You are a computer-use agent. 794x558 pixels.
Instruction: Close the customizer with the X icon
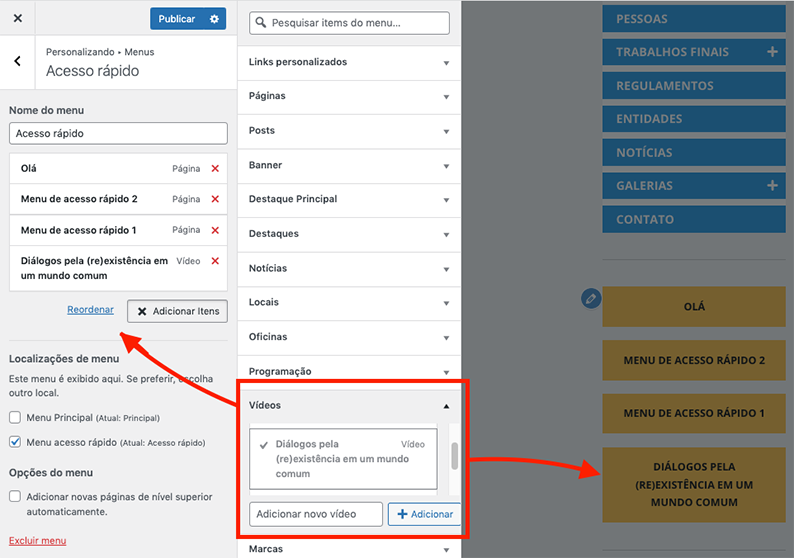point(18,19)
